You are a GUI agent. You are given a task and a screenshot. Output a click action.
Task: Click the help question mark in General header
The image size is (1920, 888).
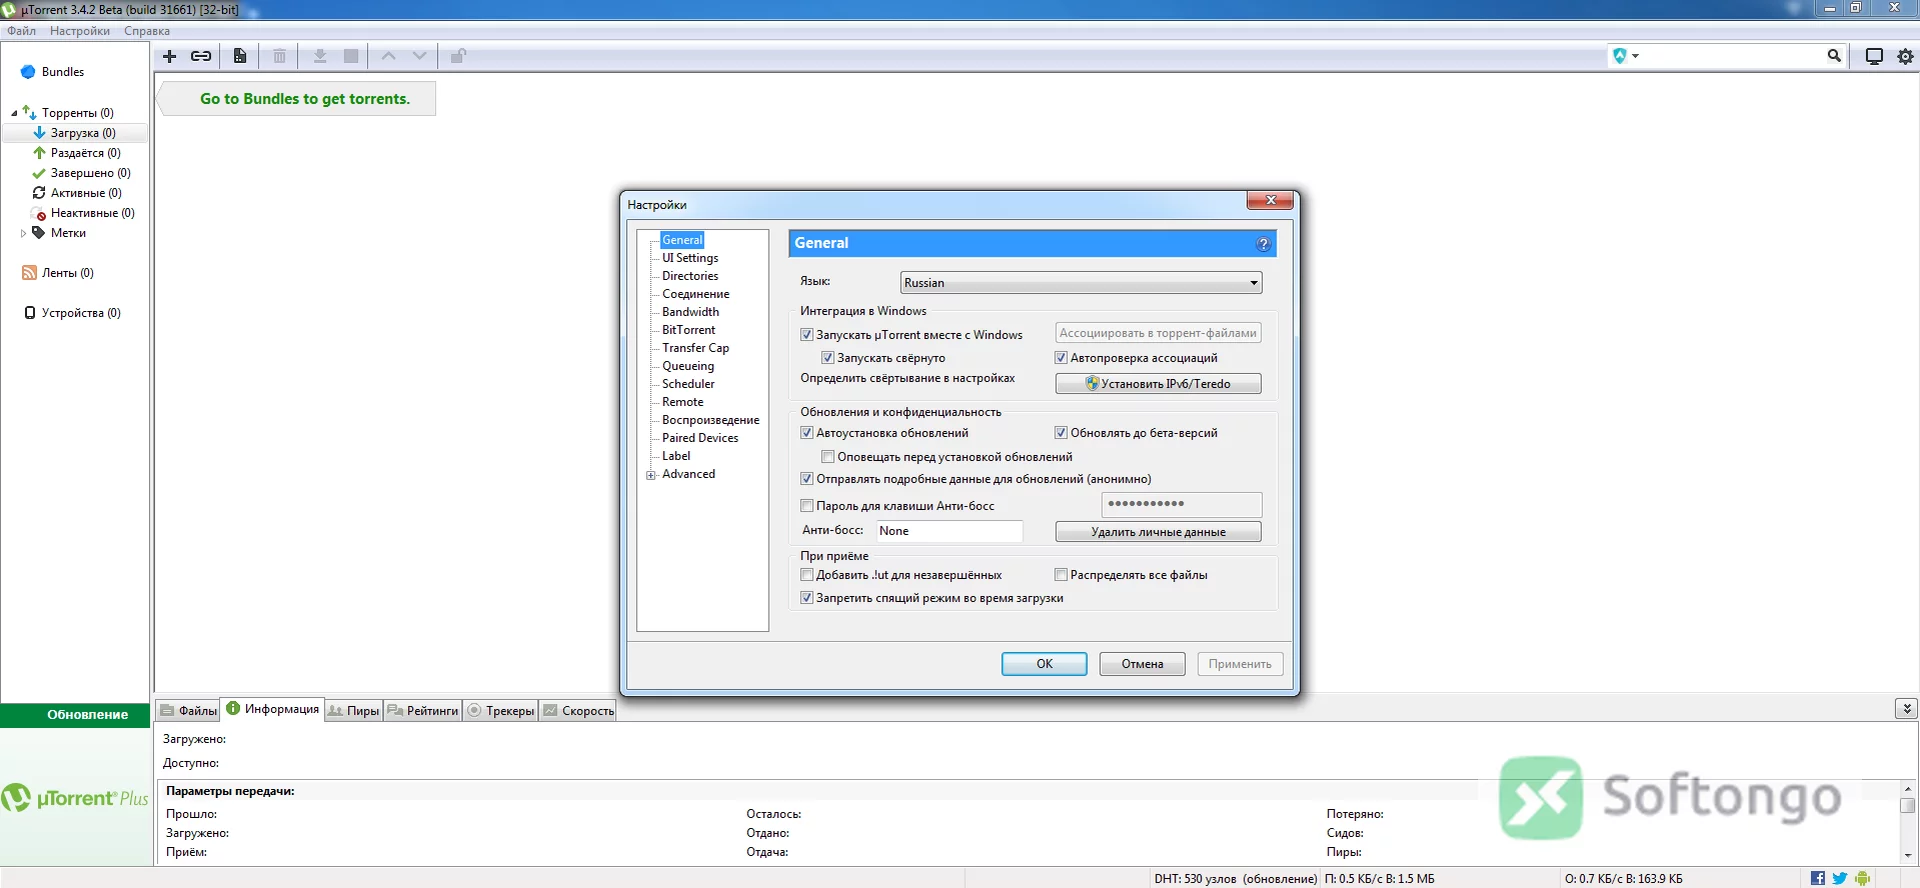click(1263, 244)
